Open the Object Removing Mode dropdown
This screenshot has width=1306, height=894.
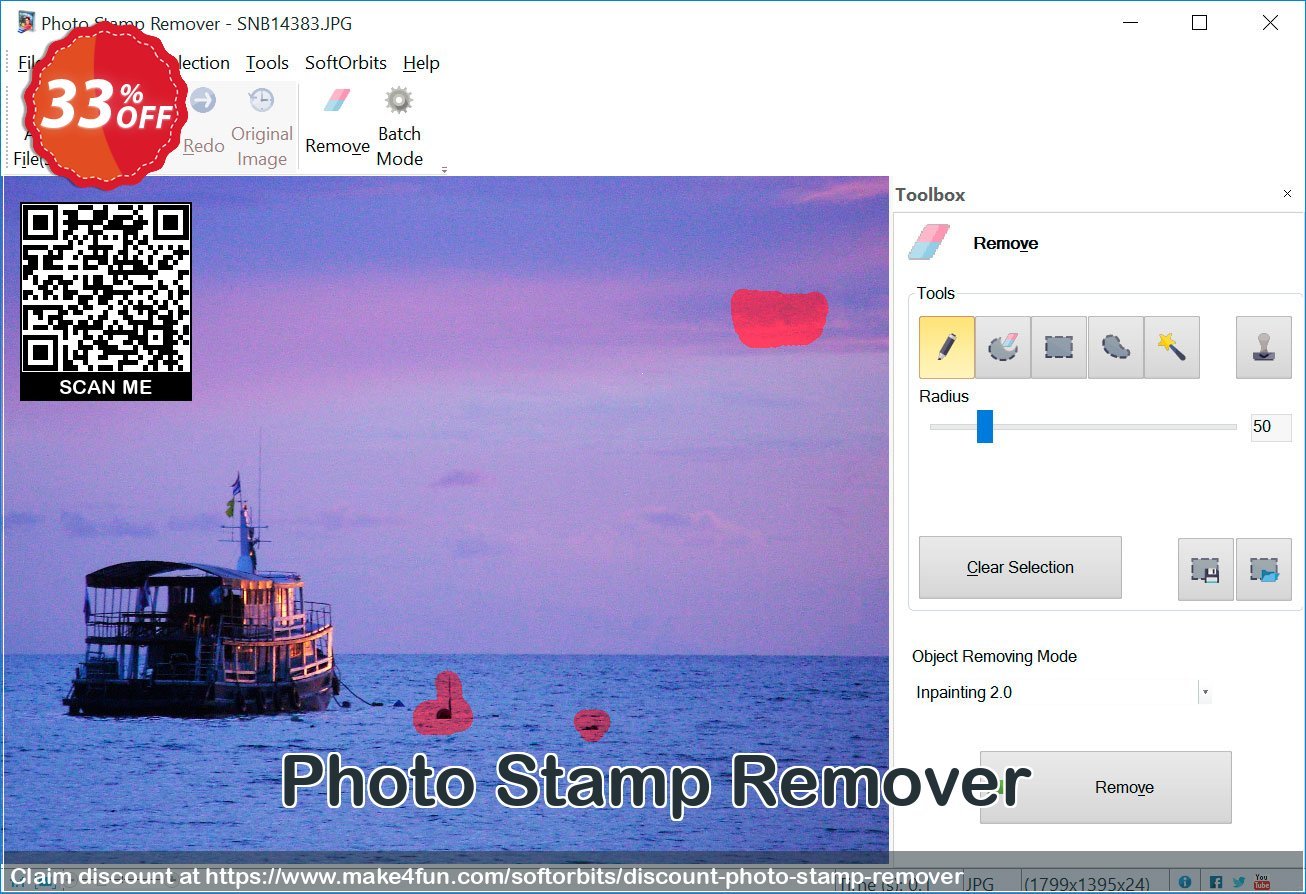tap(1205, 692)
